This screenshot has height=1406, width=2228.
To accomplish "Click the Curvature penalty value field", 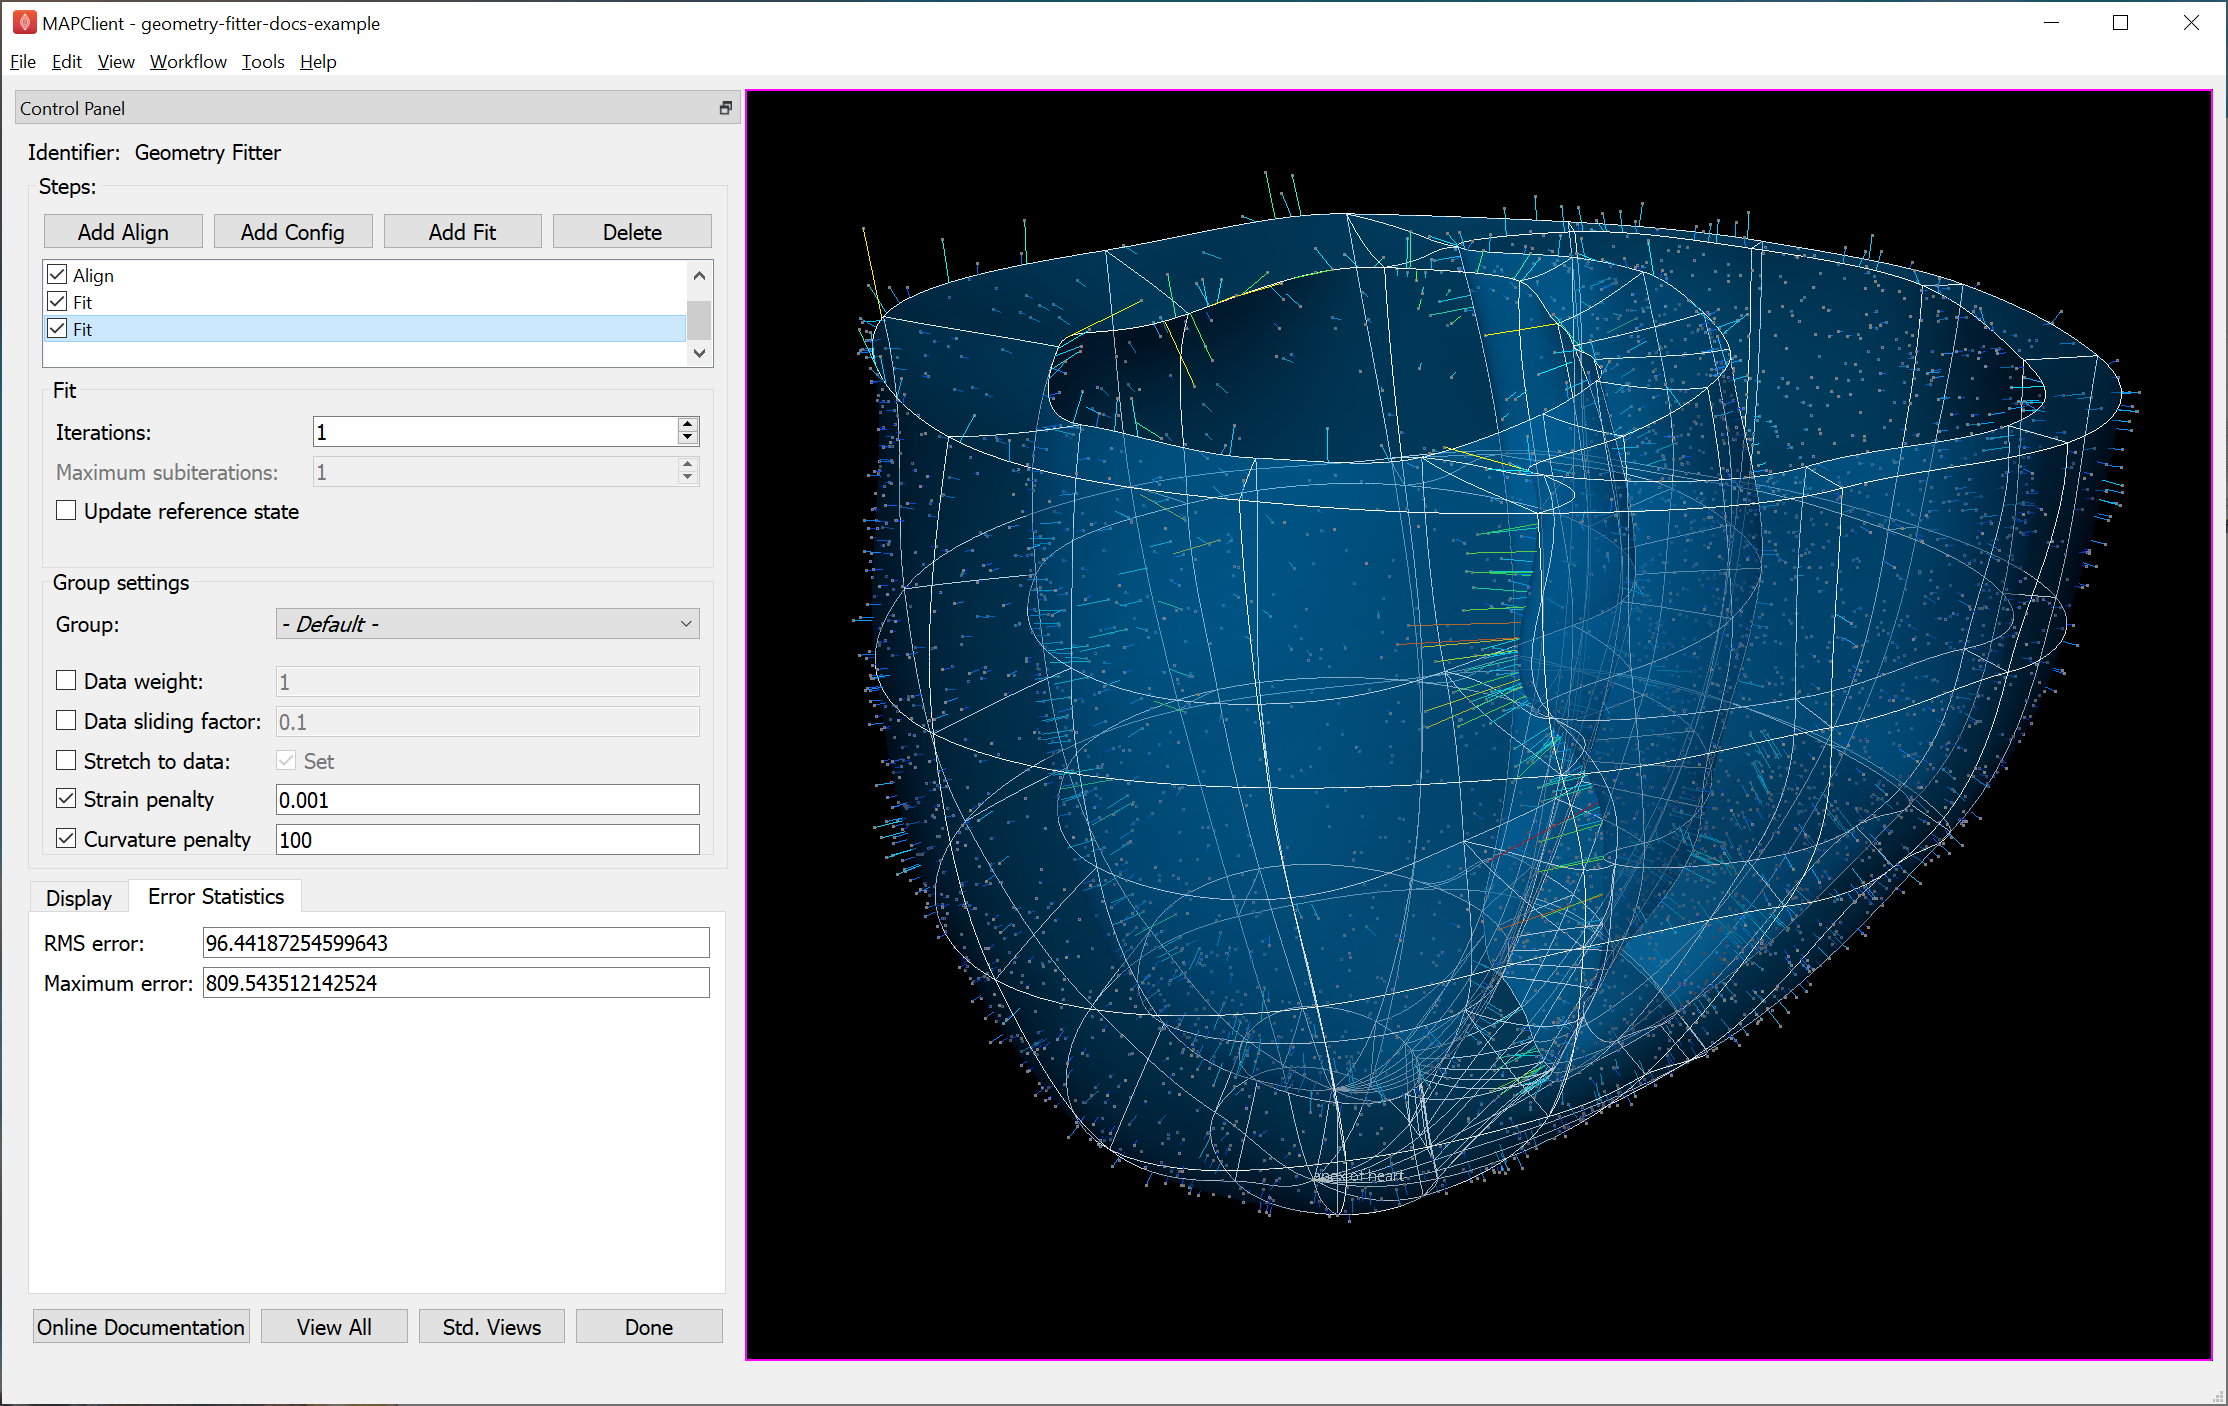I will pyautogui.click(x=487, y=840).
